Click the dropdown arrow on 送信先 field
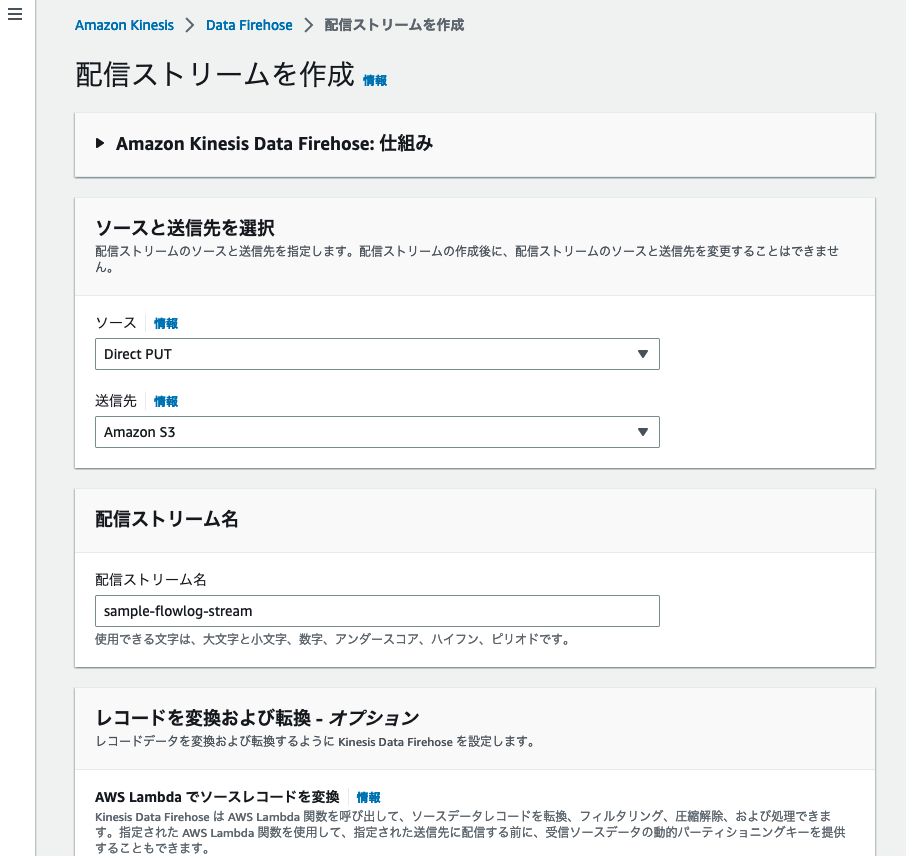The height and width of the screenshot is (856, 906). [x=643, y=432]
